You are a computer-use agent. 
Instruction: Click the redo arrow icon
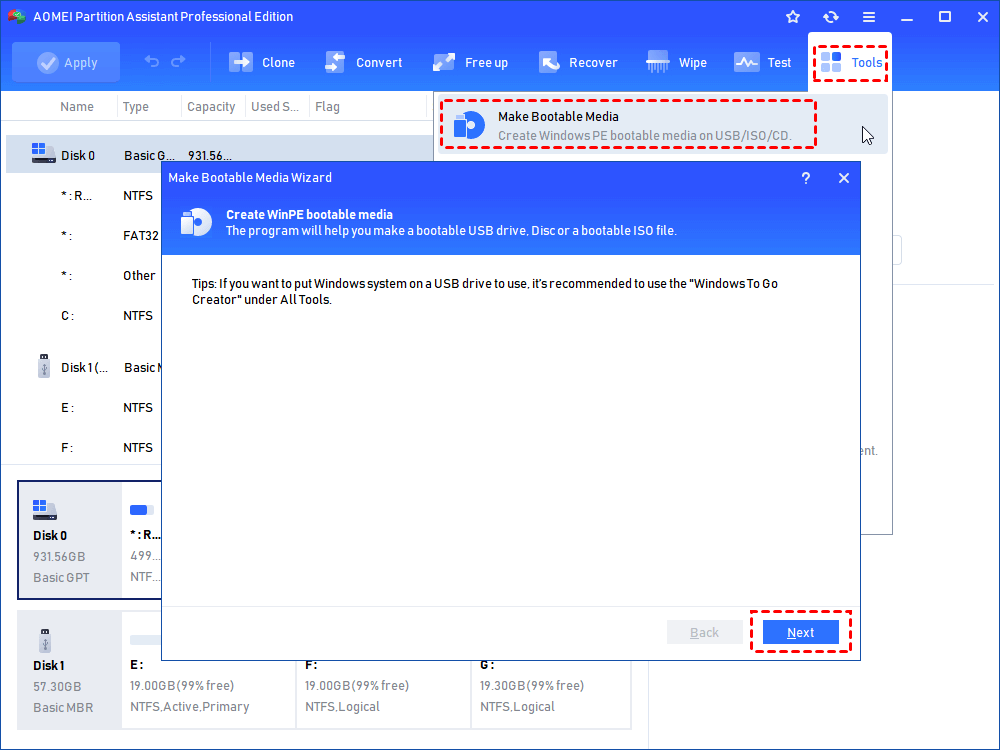pyautogui.click(x=178, y=62)
